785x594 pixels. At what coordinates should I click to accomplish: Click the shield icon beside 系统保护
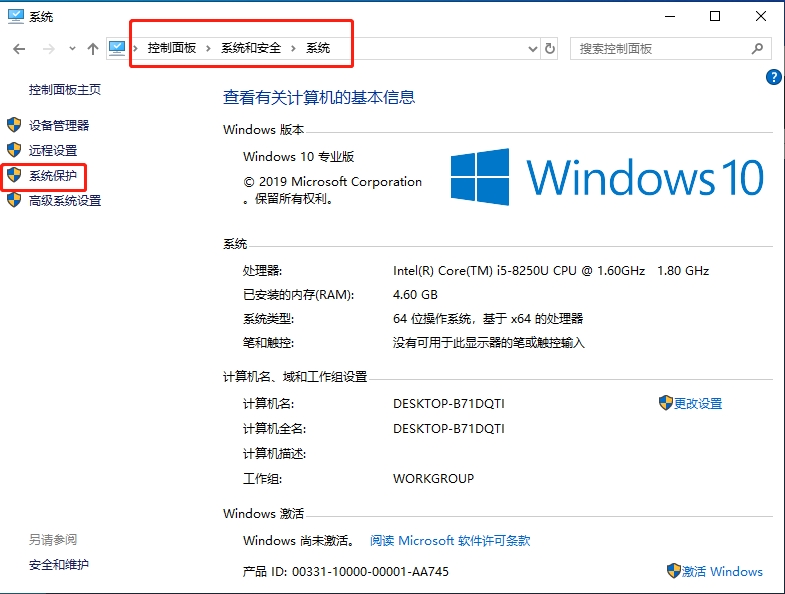[x=14, y=175]
